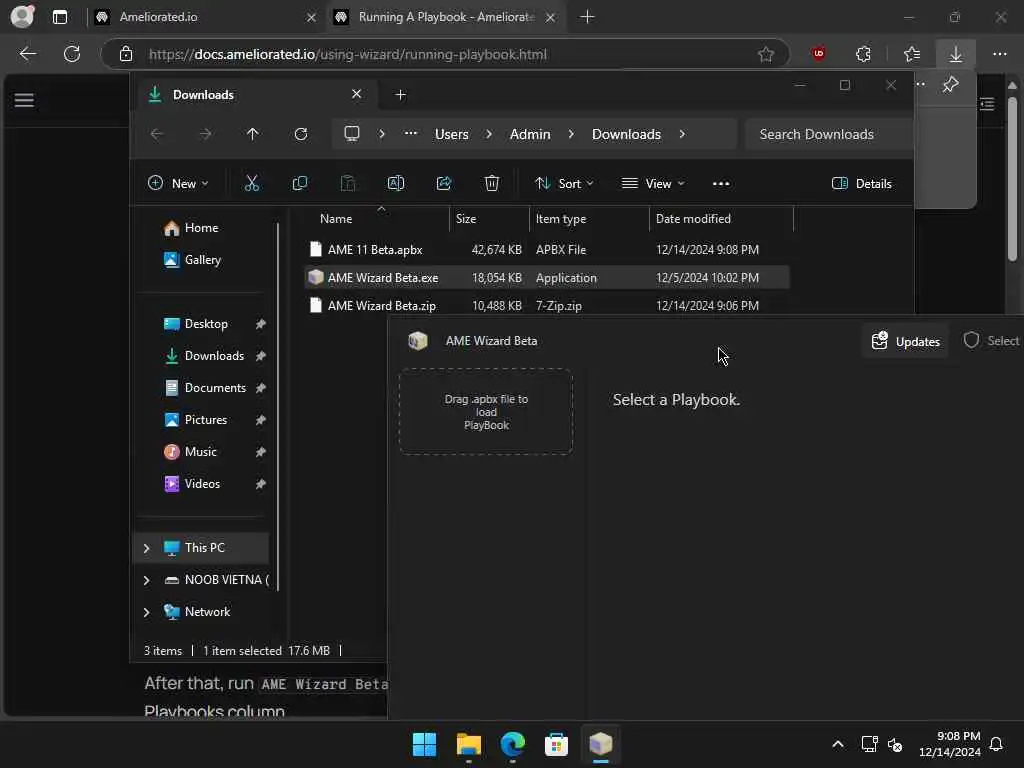Image resolution: width=1024 pixels, height=768 pixels.
Task: Click the PC monitor icon in address bar
Action: (x=352, y=134)
